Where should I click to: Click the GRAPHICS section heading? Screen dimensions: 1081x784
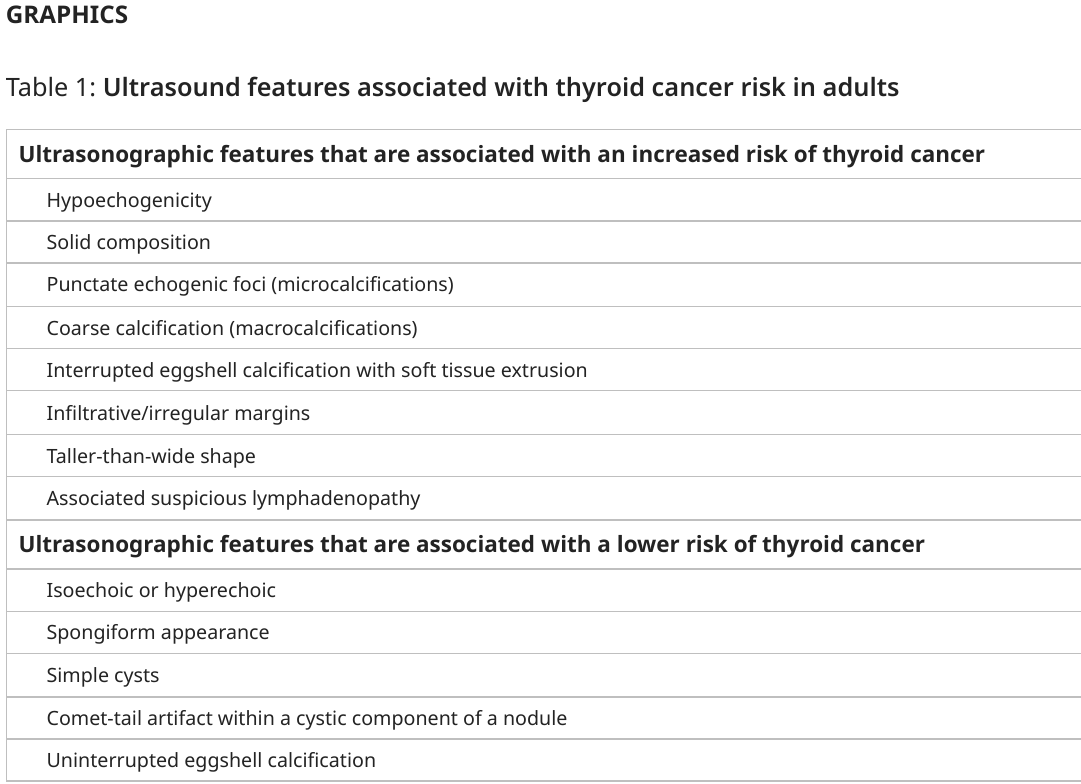coord(67,14)
